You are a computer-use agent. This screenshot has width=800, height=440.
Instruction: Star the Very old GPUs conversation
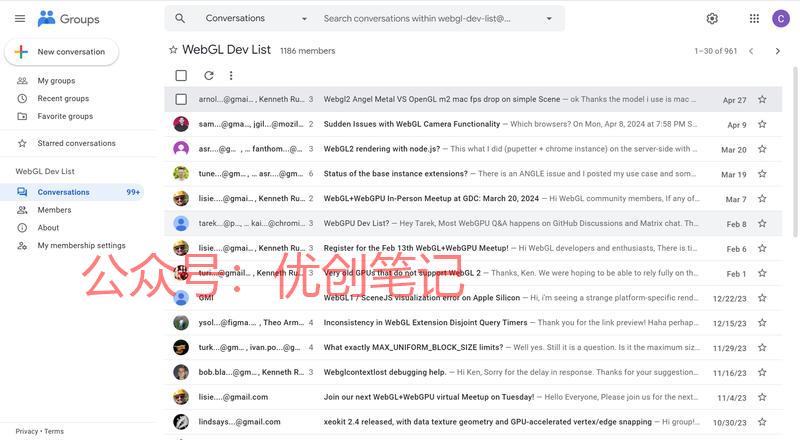(762, 273)
